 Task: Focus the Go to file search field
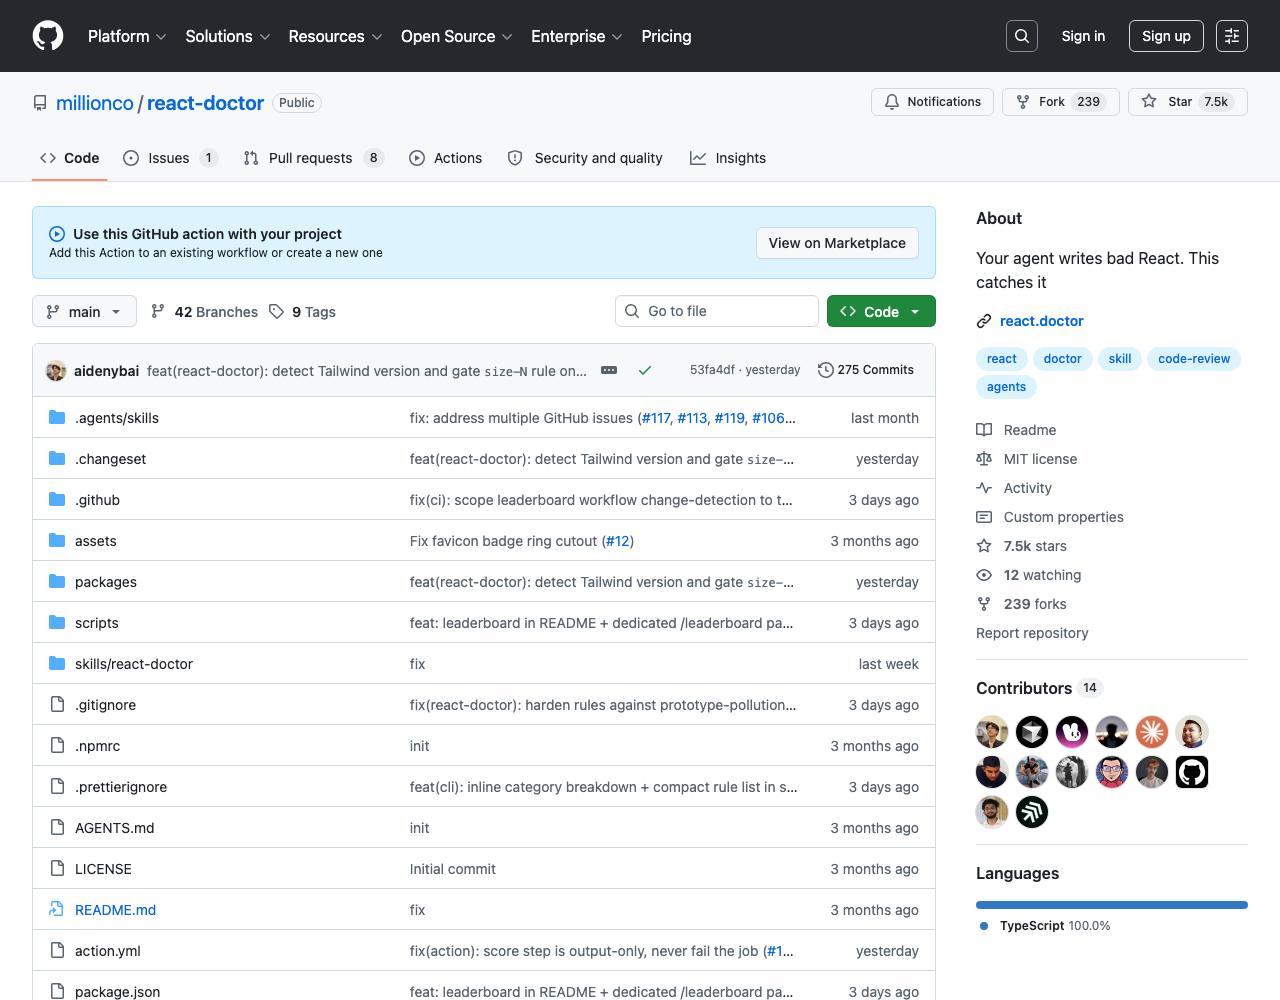tap(717, 311)
